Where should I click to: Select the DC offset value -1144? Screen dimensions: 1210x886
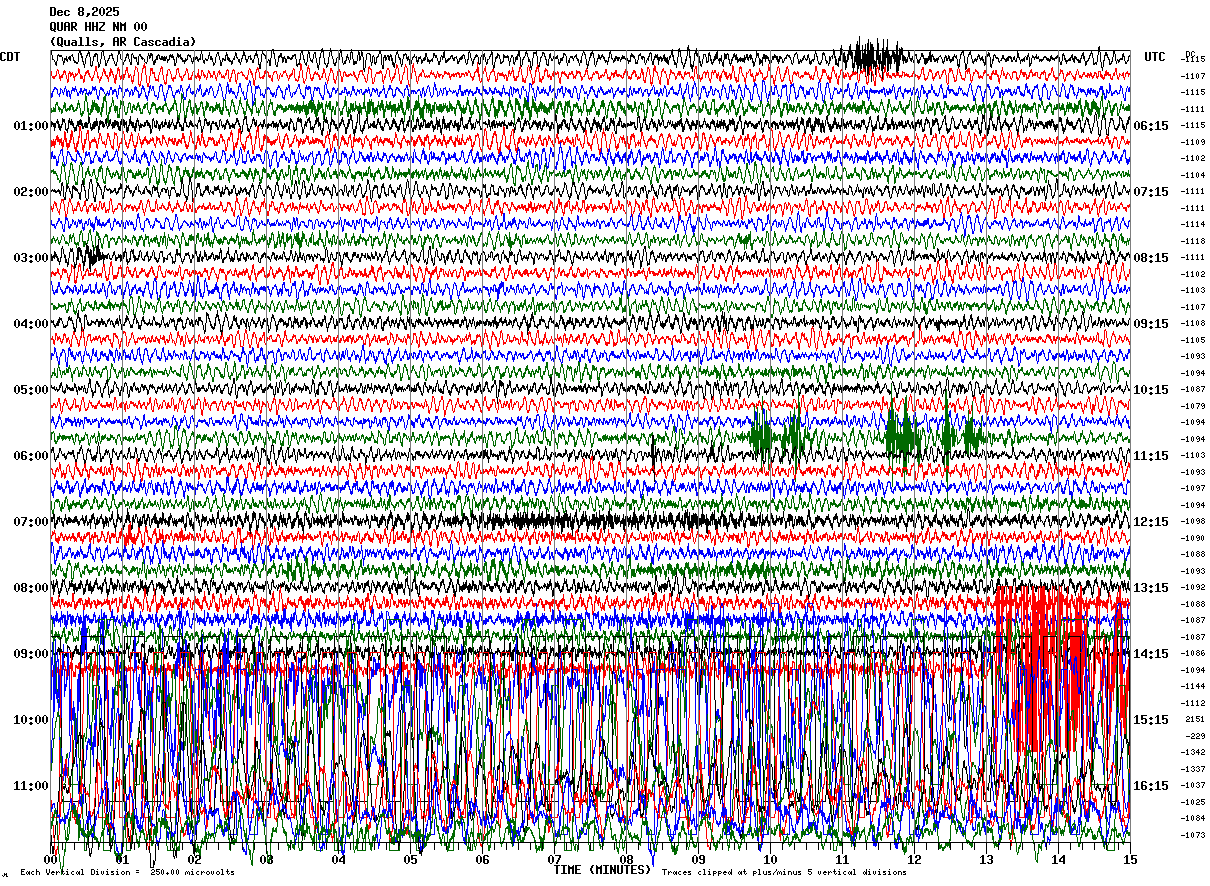[1194, 687]
